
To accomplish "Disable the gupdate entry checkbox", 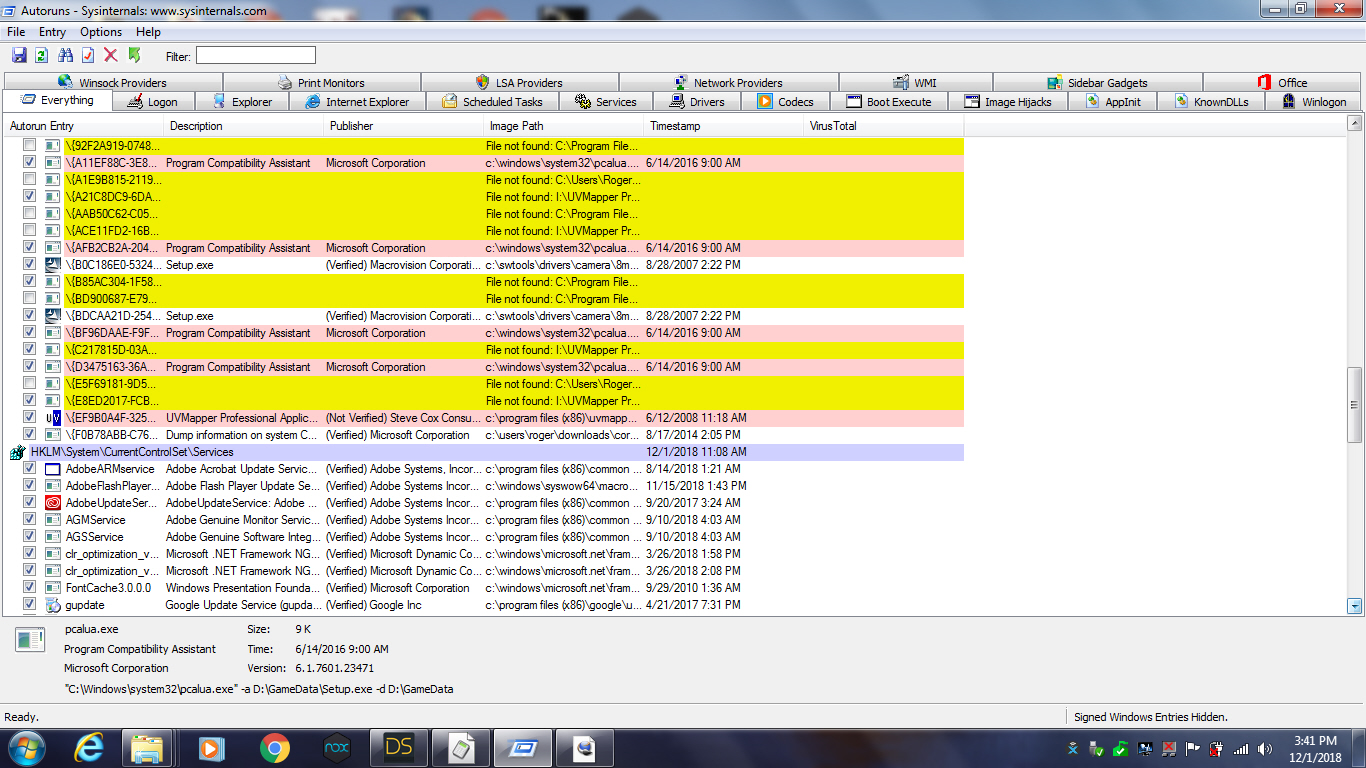I will (30, 605).
